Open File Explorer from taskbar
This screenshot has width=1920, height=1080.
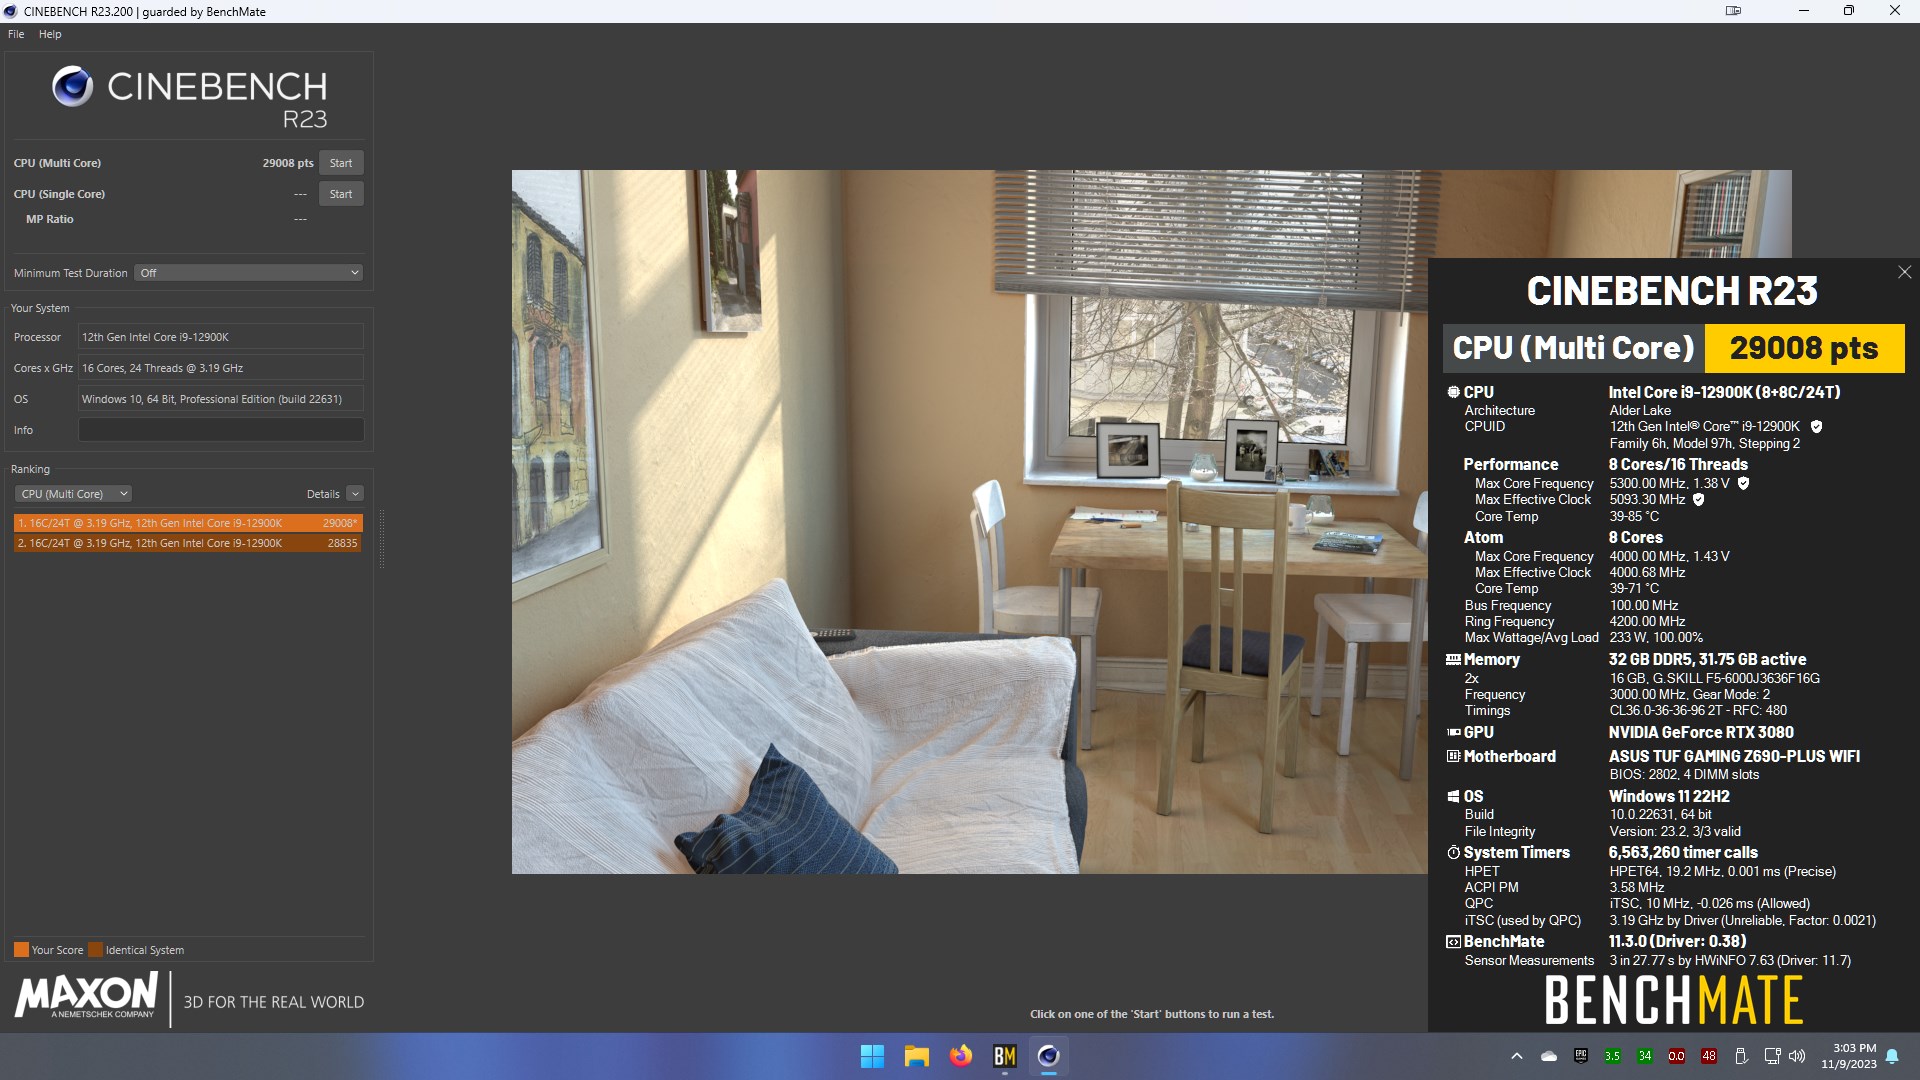917,1056
